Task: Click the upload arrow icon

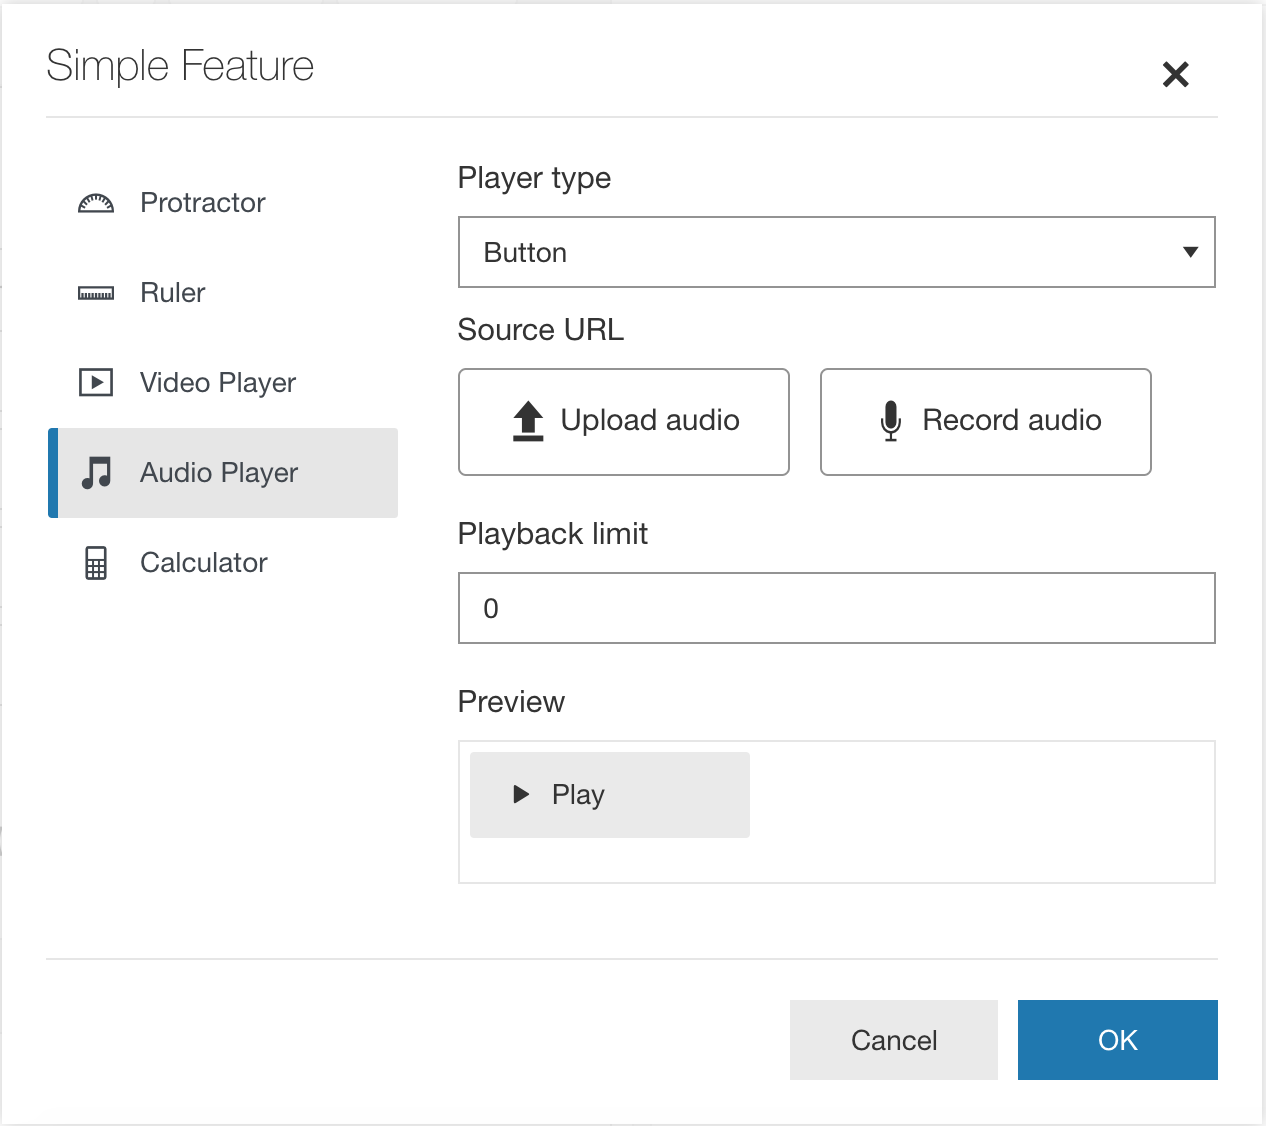Action: 528,421
